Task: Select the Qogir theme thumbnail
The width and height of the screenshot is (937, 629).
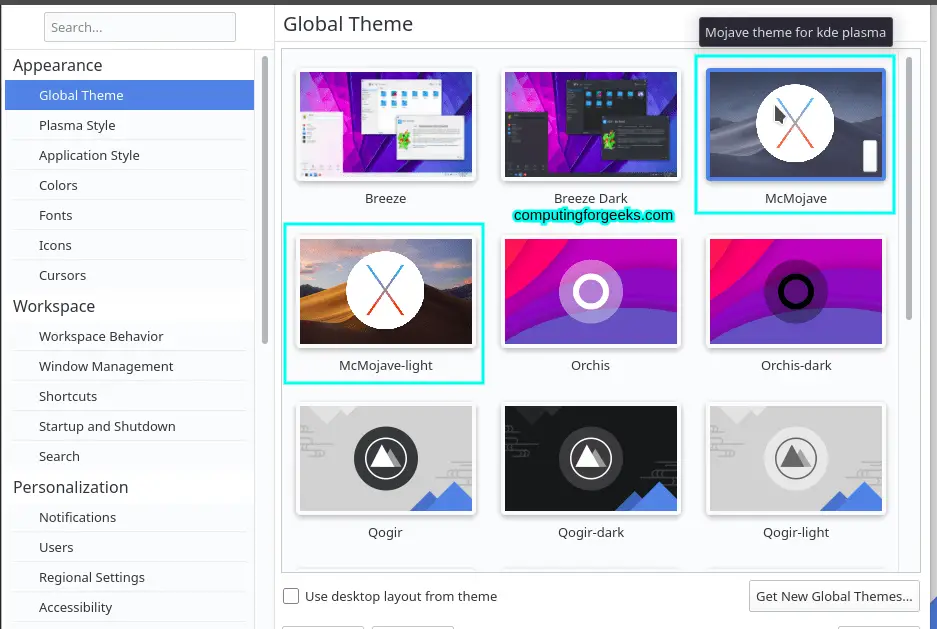Action: (x=385, y=458)
